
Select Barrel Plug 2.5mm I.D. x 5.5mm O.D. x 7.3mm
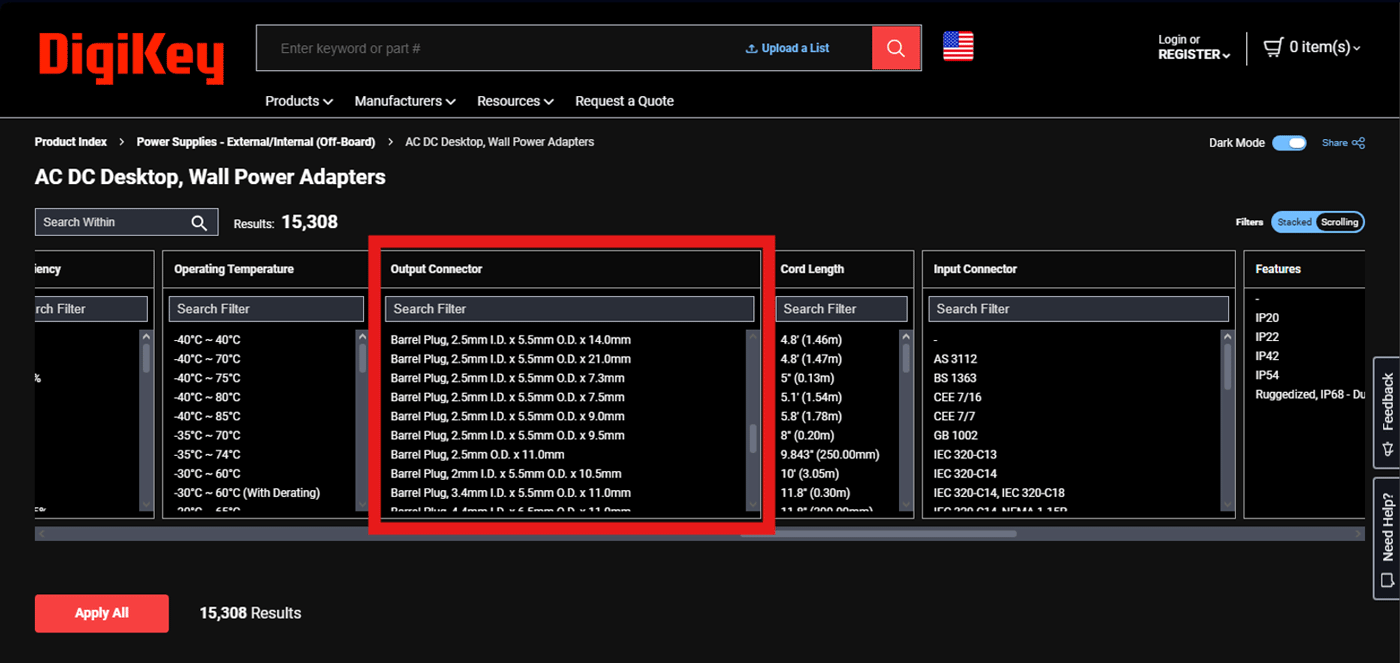[x=508, y=378]
